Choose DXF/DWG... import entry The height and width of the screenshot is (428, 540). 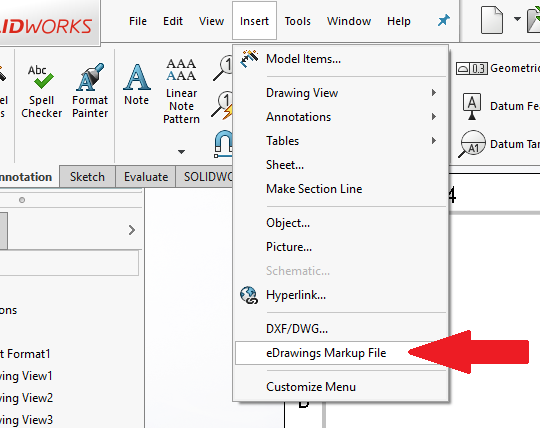tap(341, 328)
